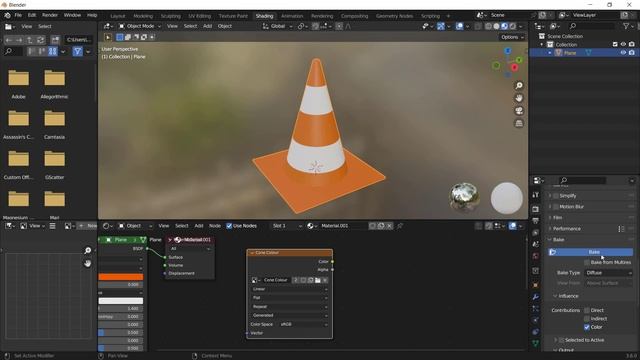
Task: Select wireframe viewport shading mode
Action: [488, 26]
